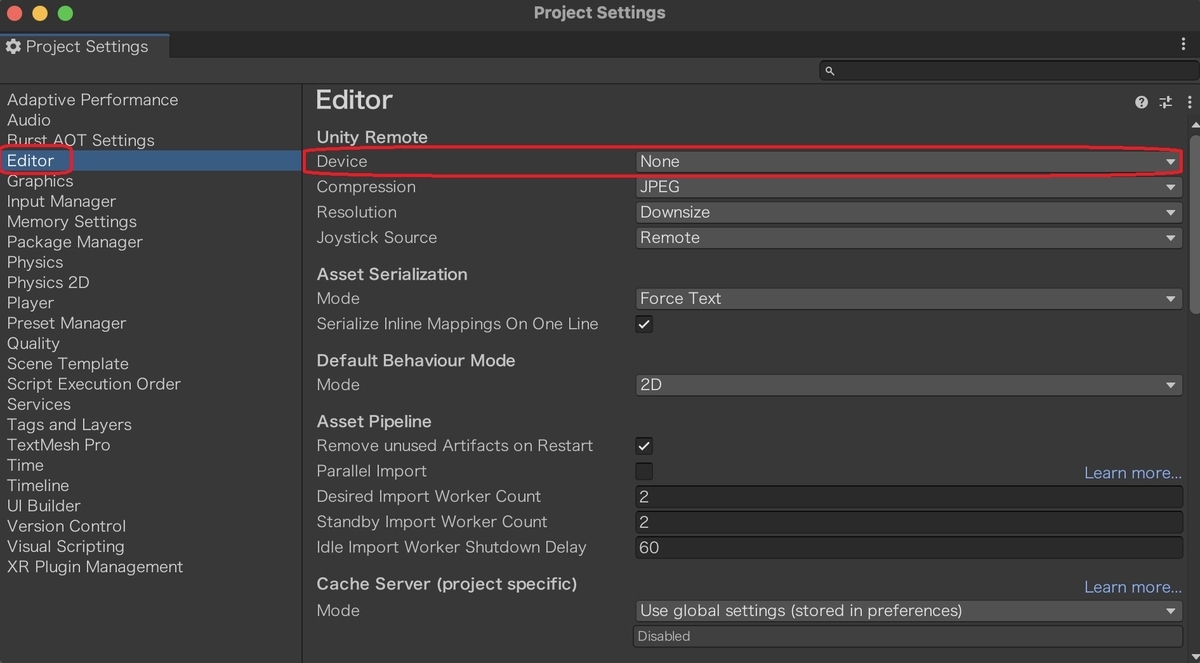Image resolution: width=1200 pixels, height=663 pixels.
Task: Click the Disabled cache server status box
Action: pos(909,636)
